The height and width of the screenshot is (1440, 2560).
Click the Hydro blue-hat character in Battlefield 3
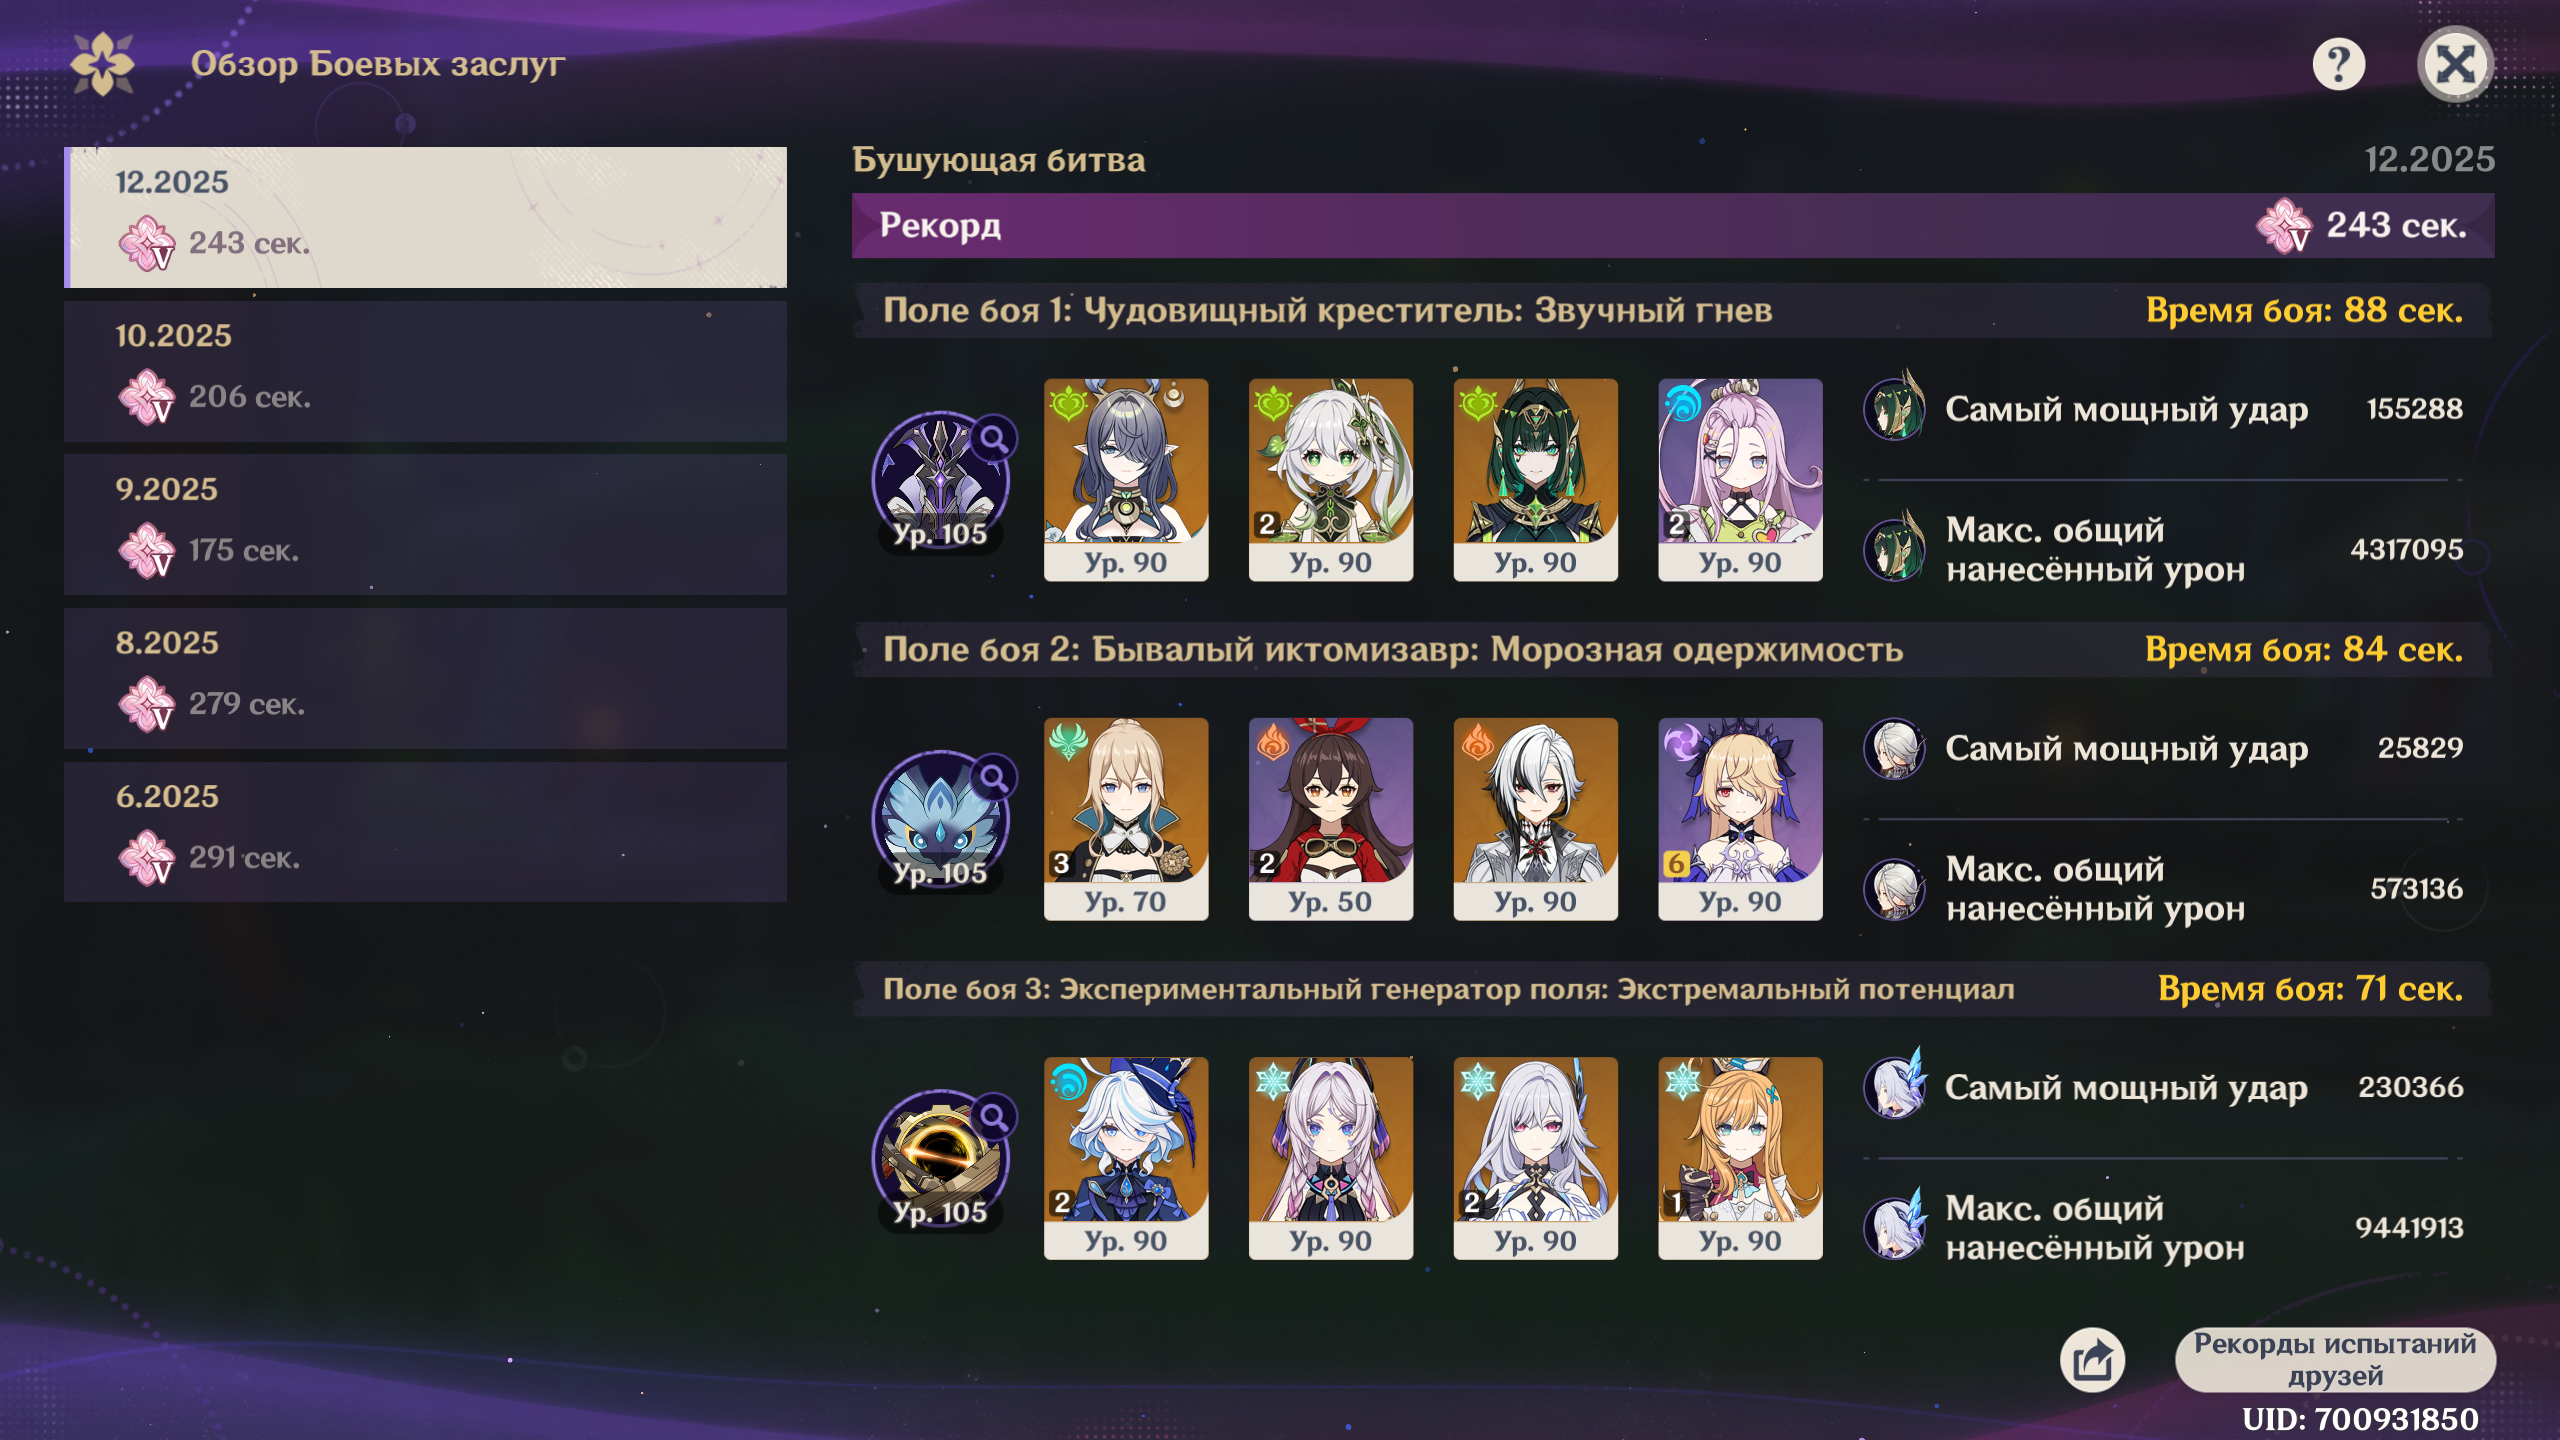click(1126, 1158)
